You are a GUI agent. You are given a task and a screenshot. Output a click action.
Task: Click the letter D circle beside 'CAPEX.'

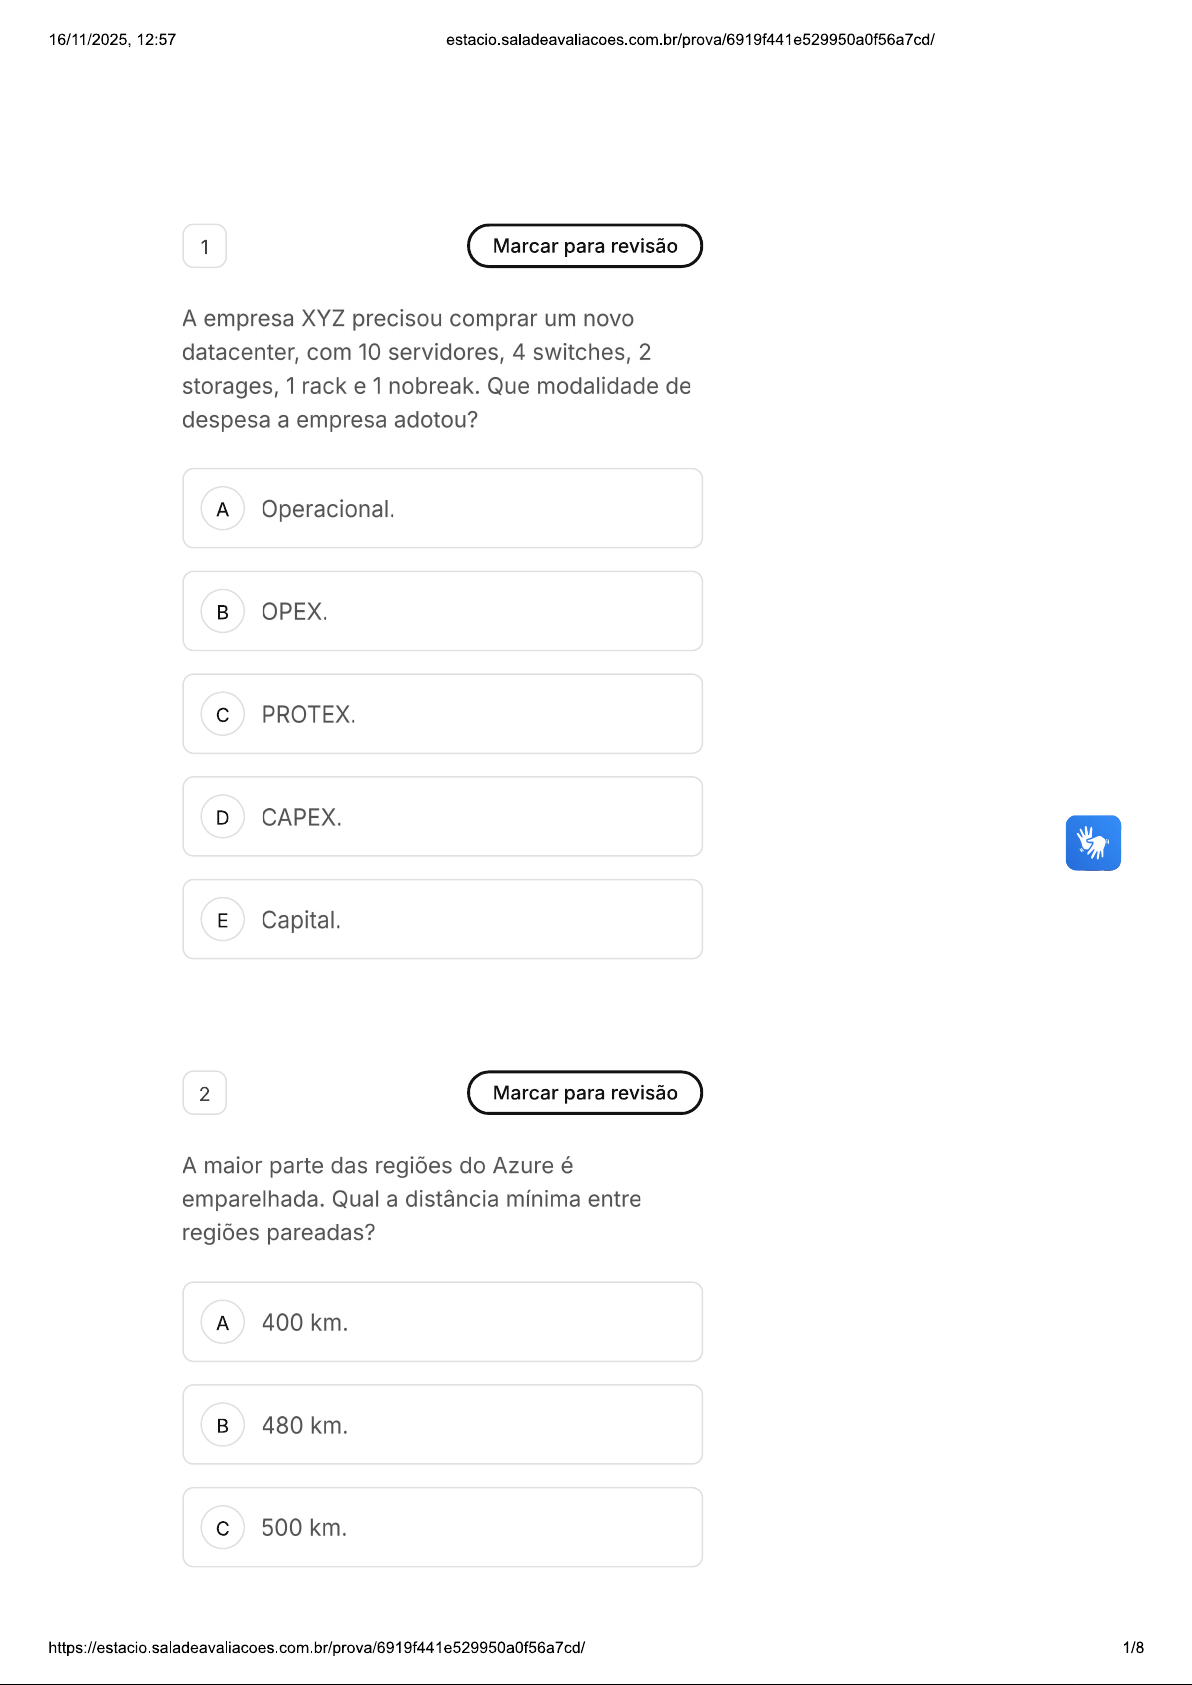coord(223,817)
